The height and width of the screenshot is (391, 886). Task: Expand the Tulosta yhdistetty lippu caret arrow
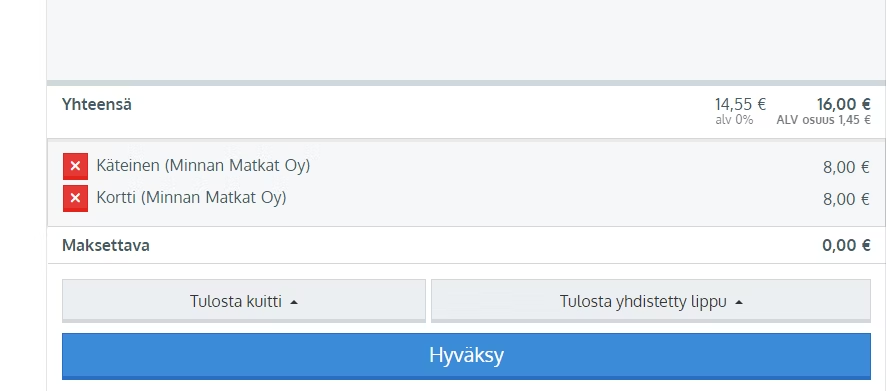tap(739, 302)
